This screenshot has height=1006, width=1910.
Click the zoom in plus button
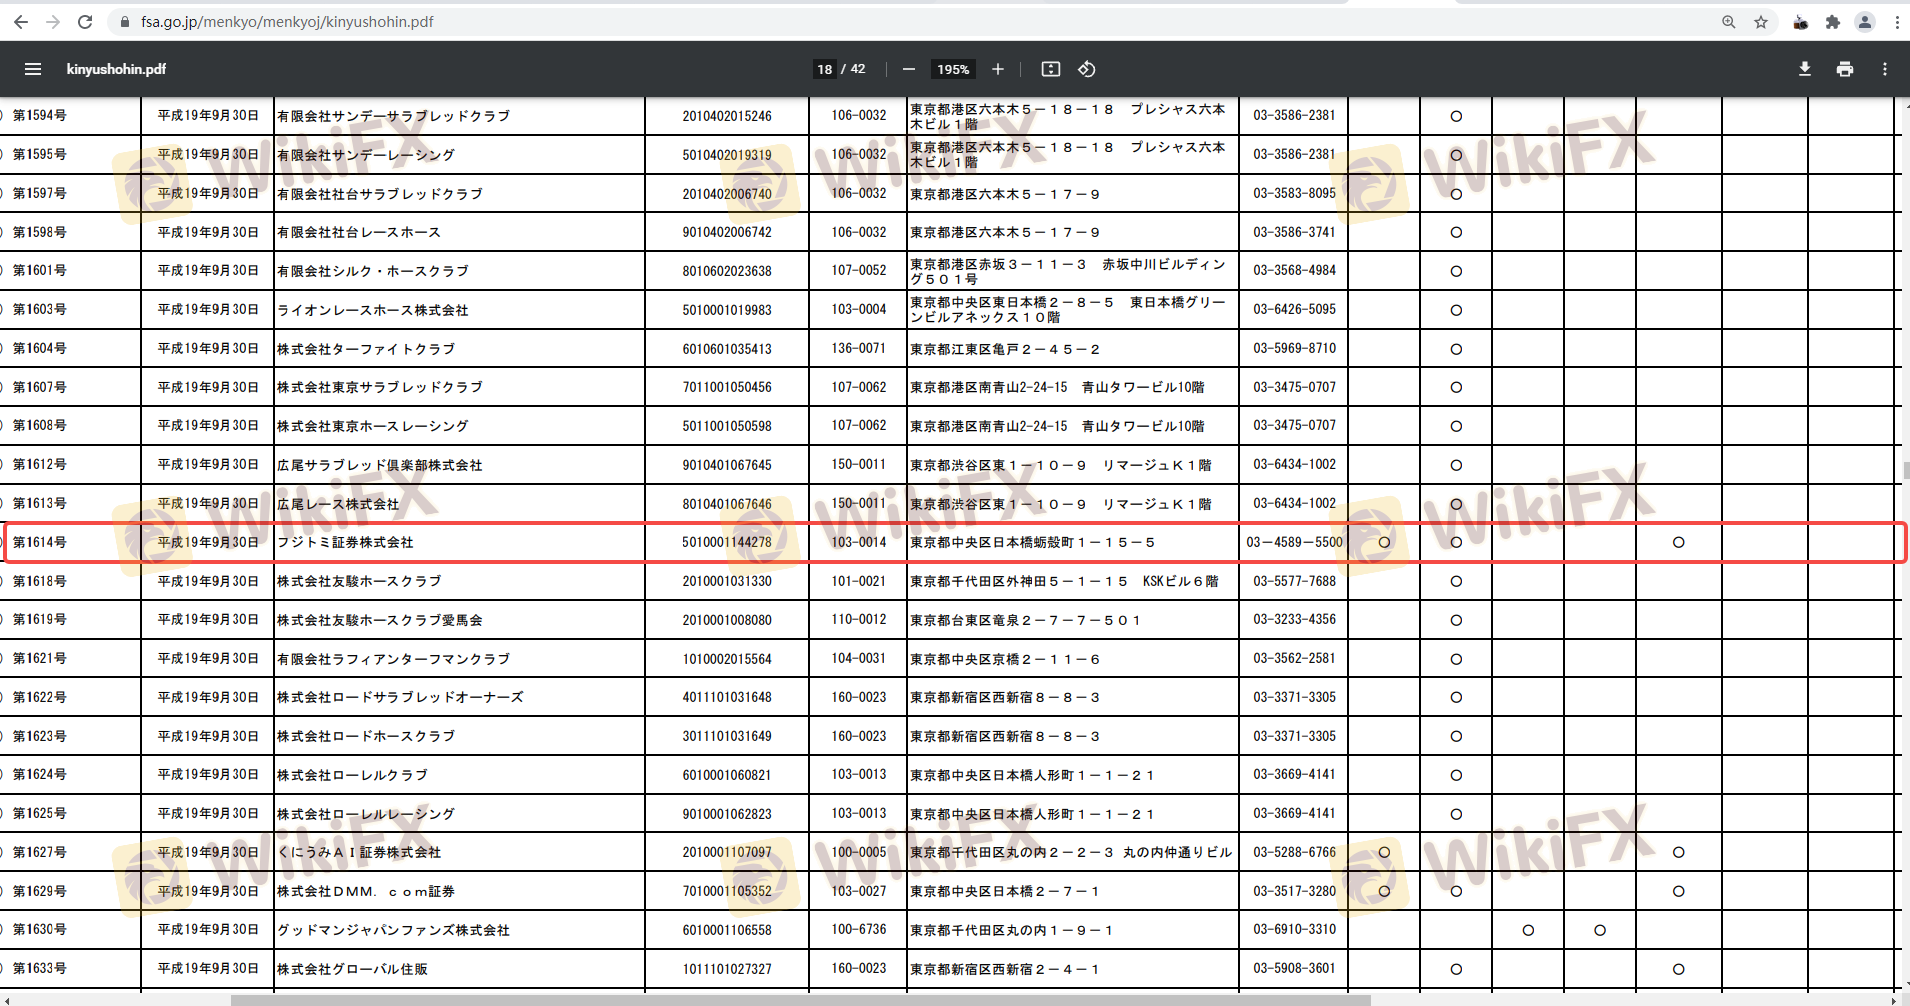point(997,69)
